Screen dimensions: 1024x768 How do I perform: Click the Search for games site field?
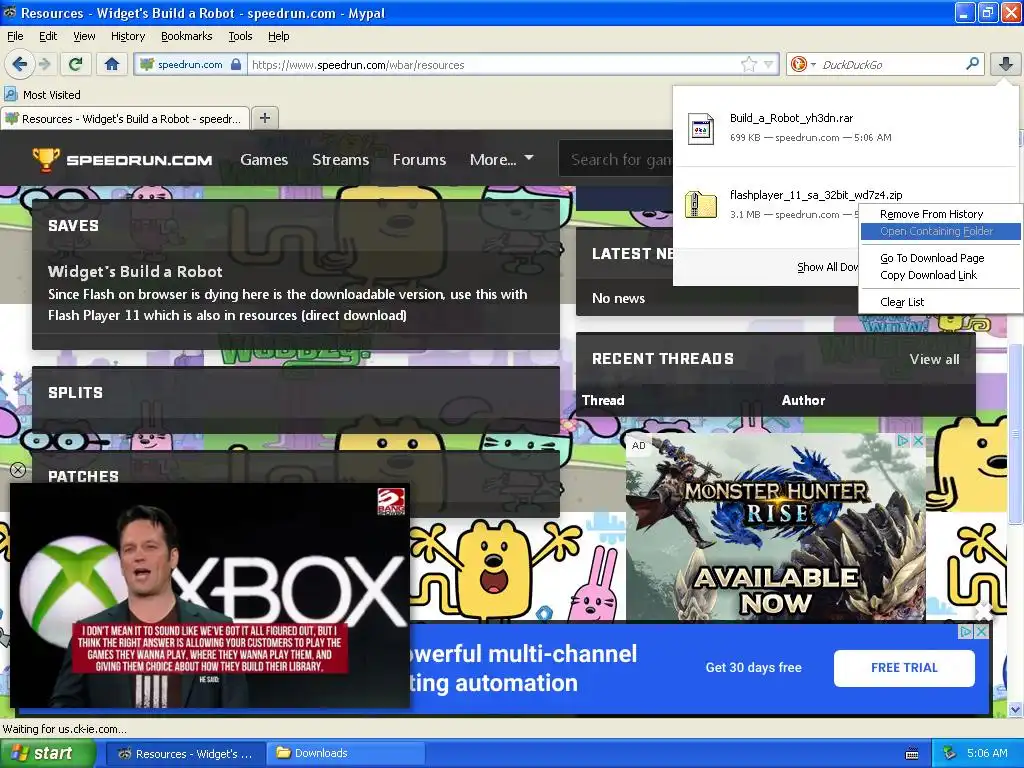coord(616,159)
